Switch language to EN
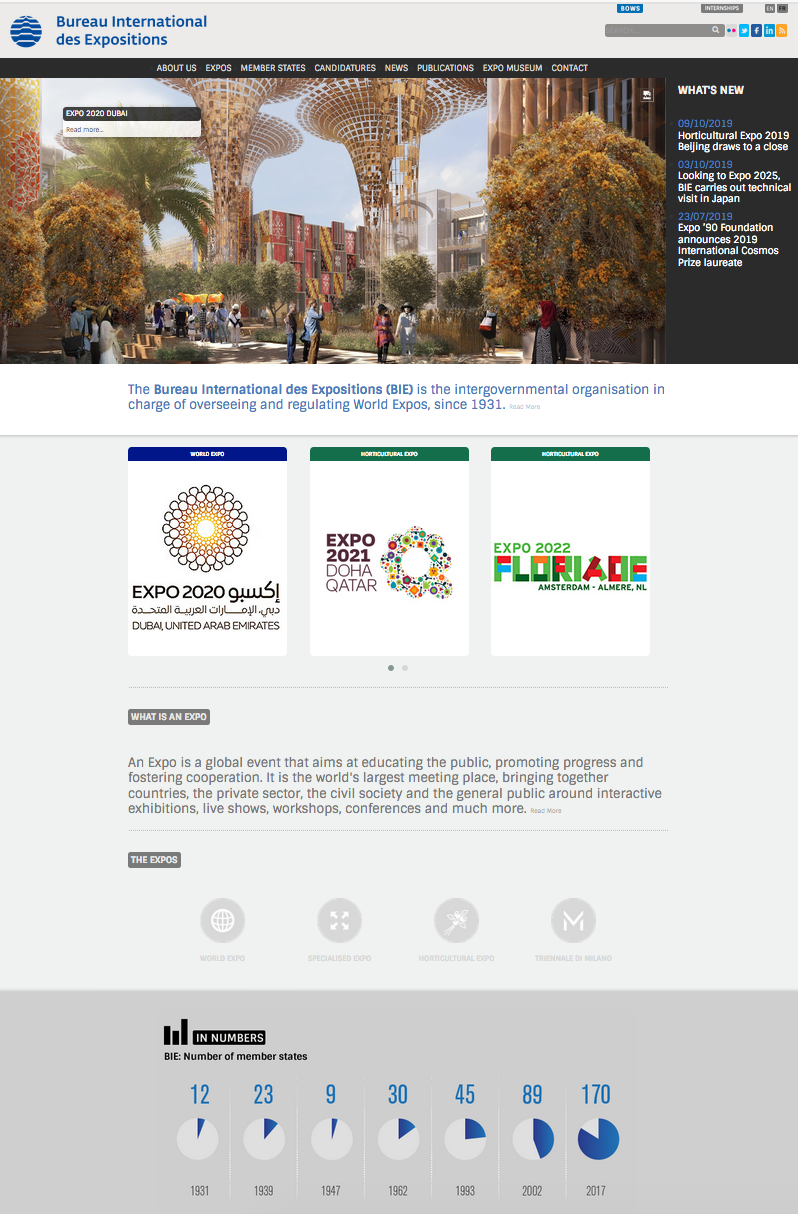 769,8
